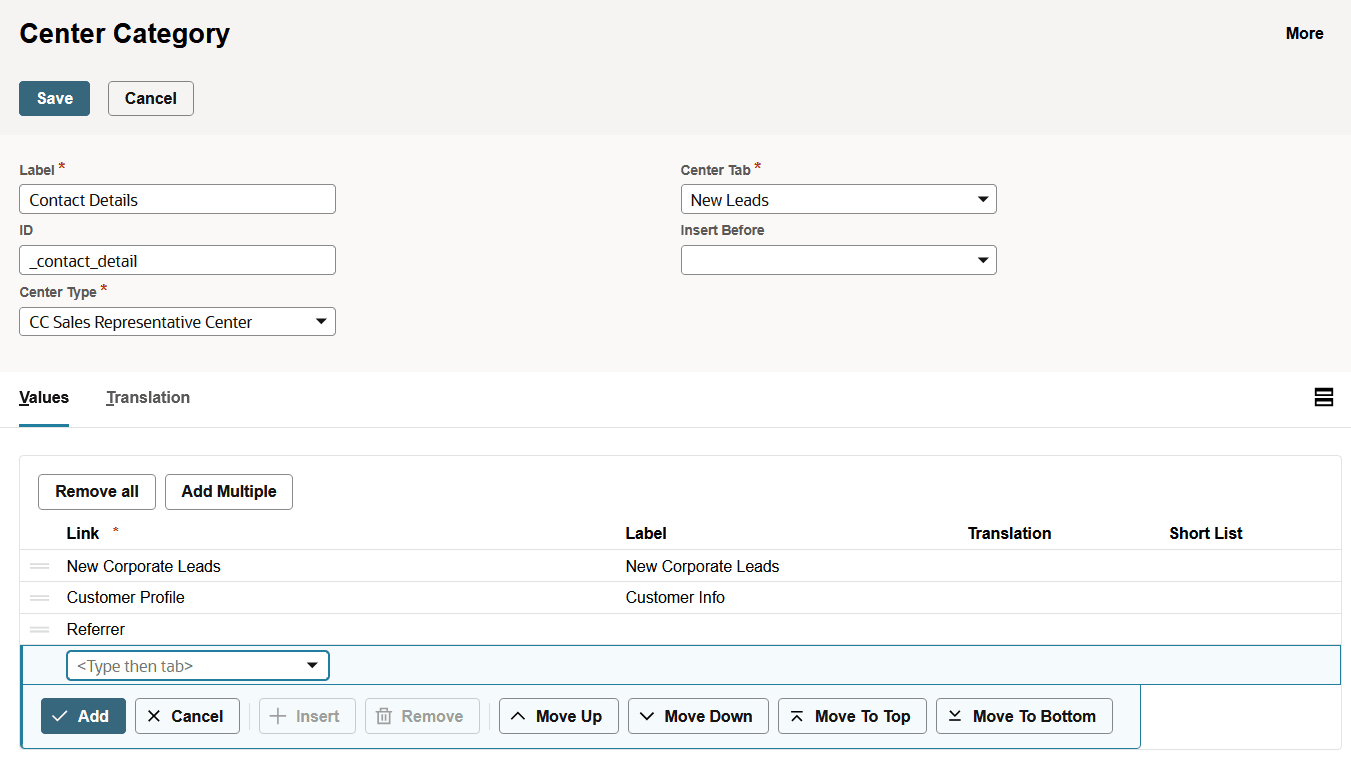The height and width of the screenshot is (760, 1351).
Task: Select the Customer Profile link cell
Action: click(x=125, y=597)
